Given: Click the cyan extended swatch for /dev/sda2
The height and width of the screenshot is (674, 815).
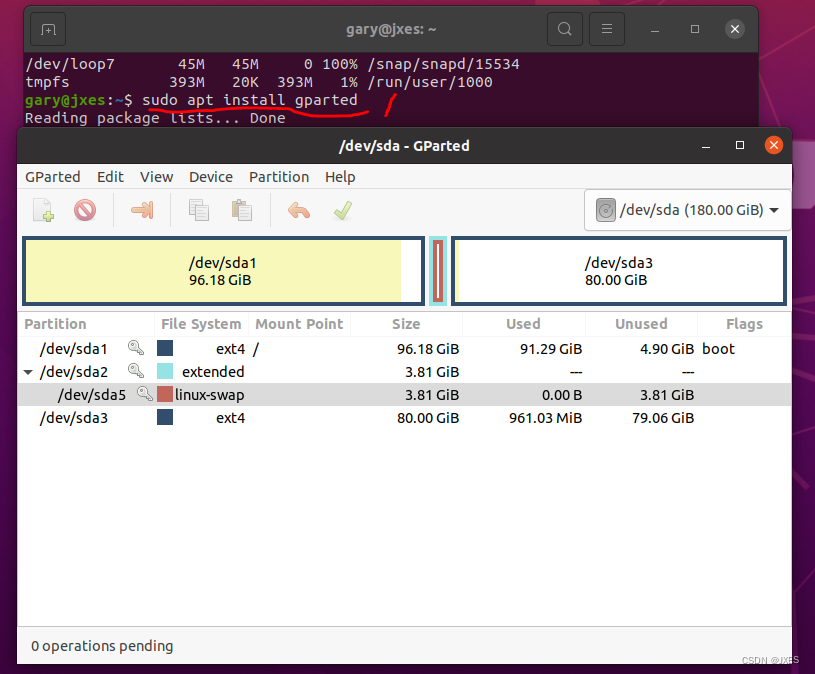Looking at the screenshot, I should (165, 371).
